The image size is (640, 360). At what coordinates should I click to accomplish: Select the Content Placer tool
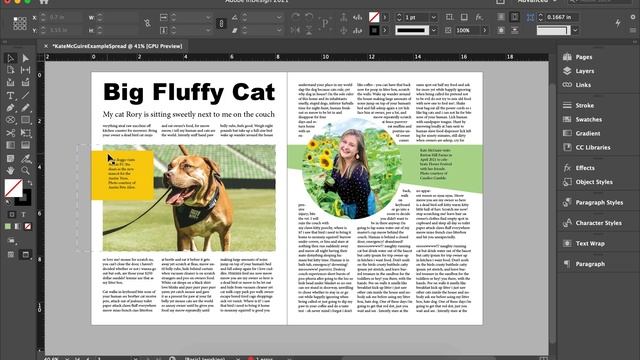click(25, 83)
